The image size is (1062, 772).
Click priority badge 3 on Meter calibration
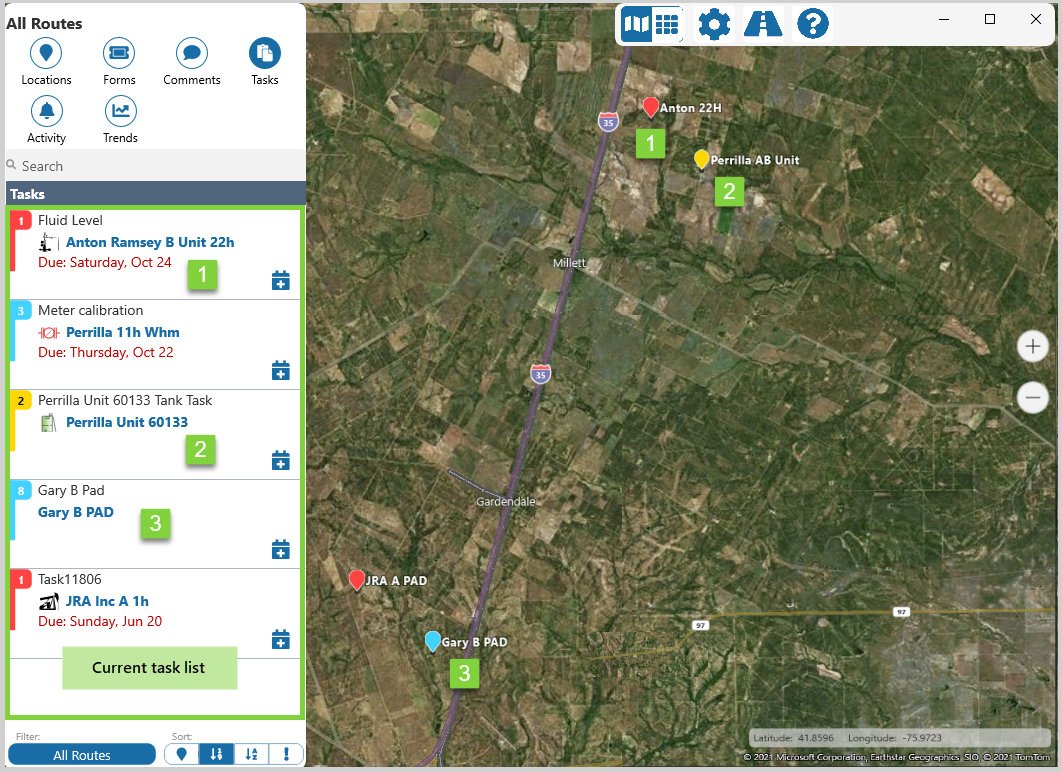pos(21,310)
